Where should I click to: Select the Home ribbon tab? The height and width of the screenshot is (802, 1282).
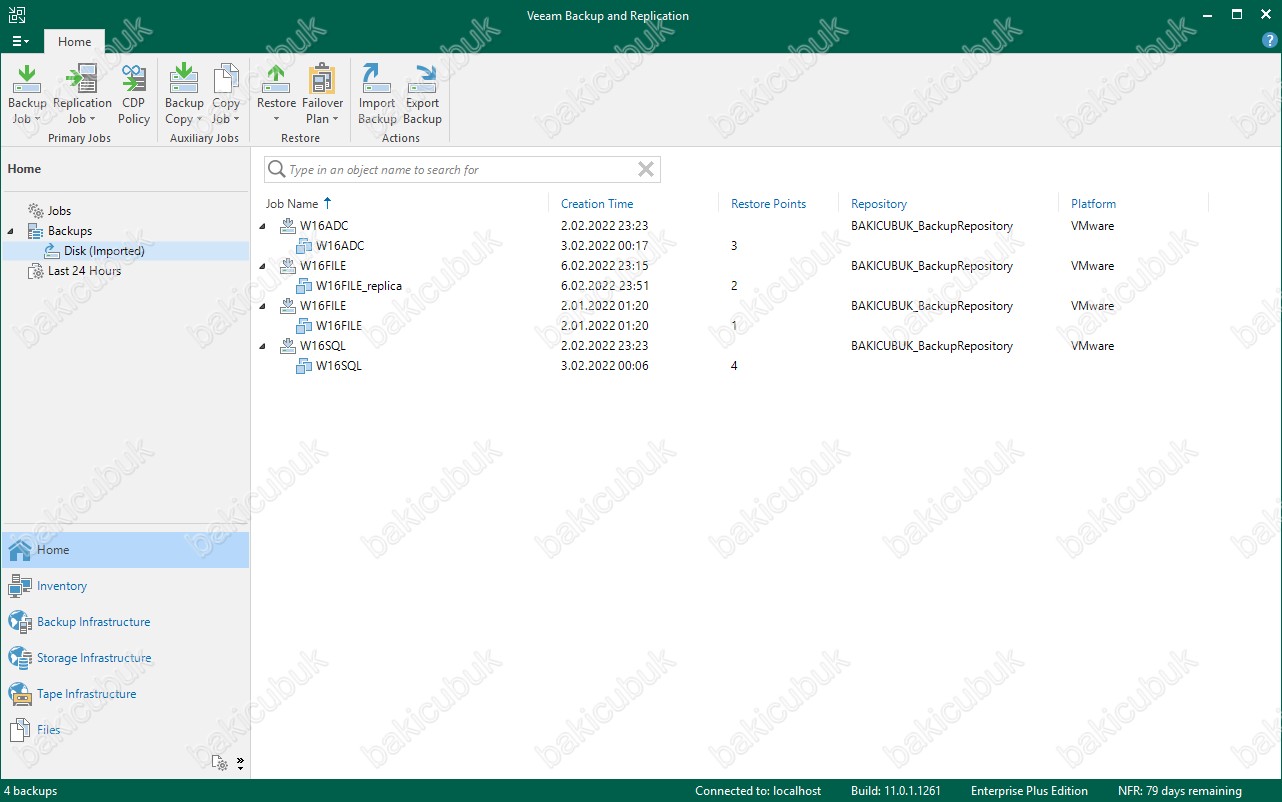(x=74, y=42)
